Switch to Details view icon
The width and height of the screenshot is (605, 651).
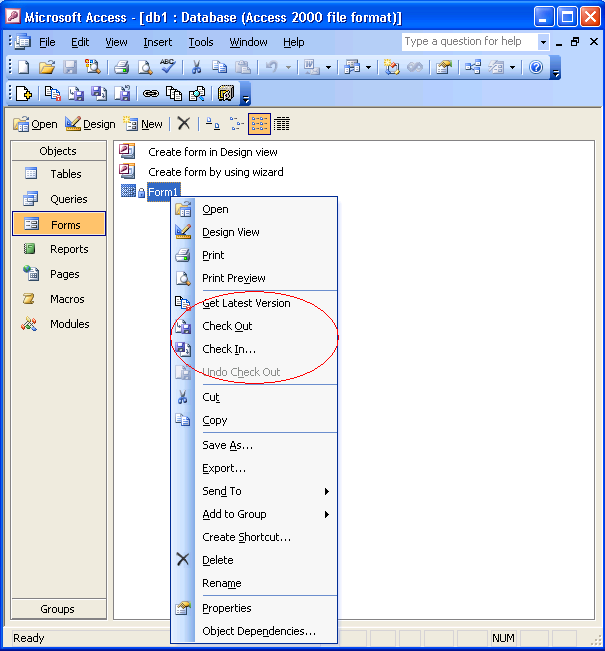(x=282, y=124)
